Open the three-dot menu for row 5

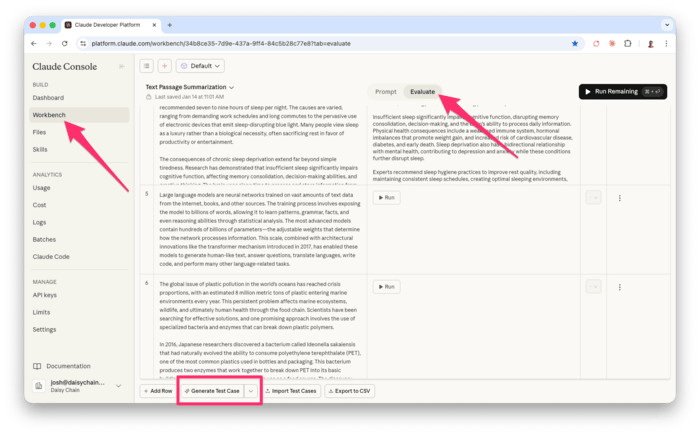click(x=619, y=198)
